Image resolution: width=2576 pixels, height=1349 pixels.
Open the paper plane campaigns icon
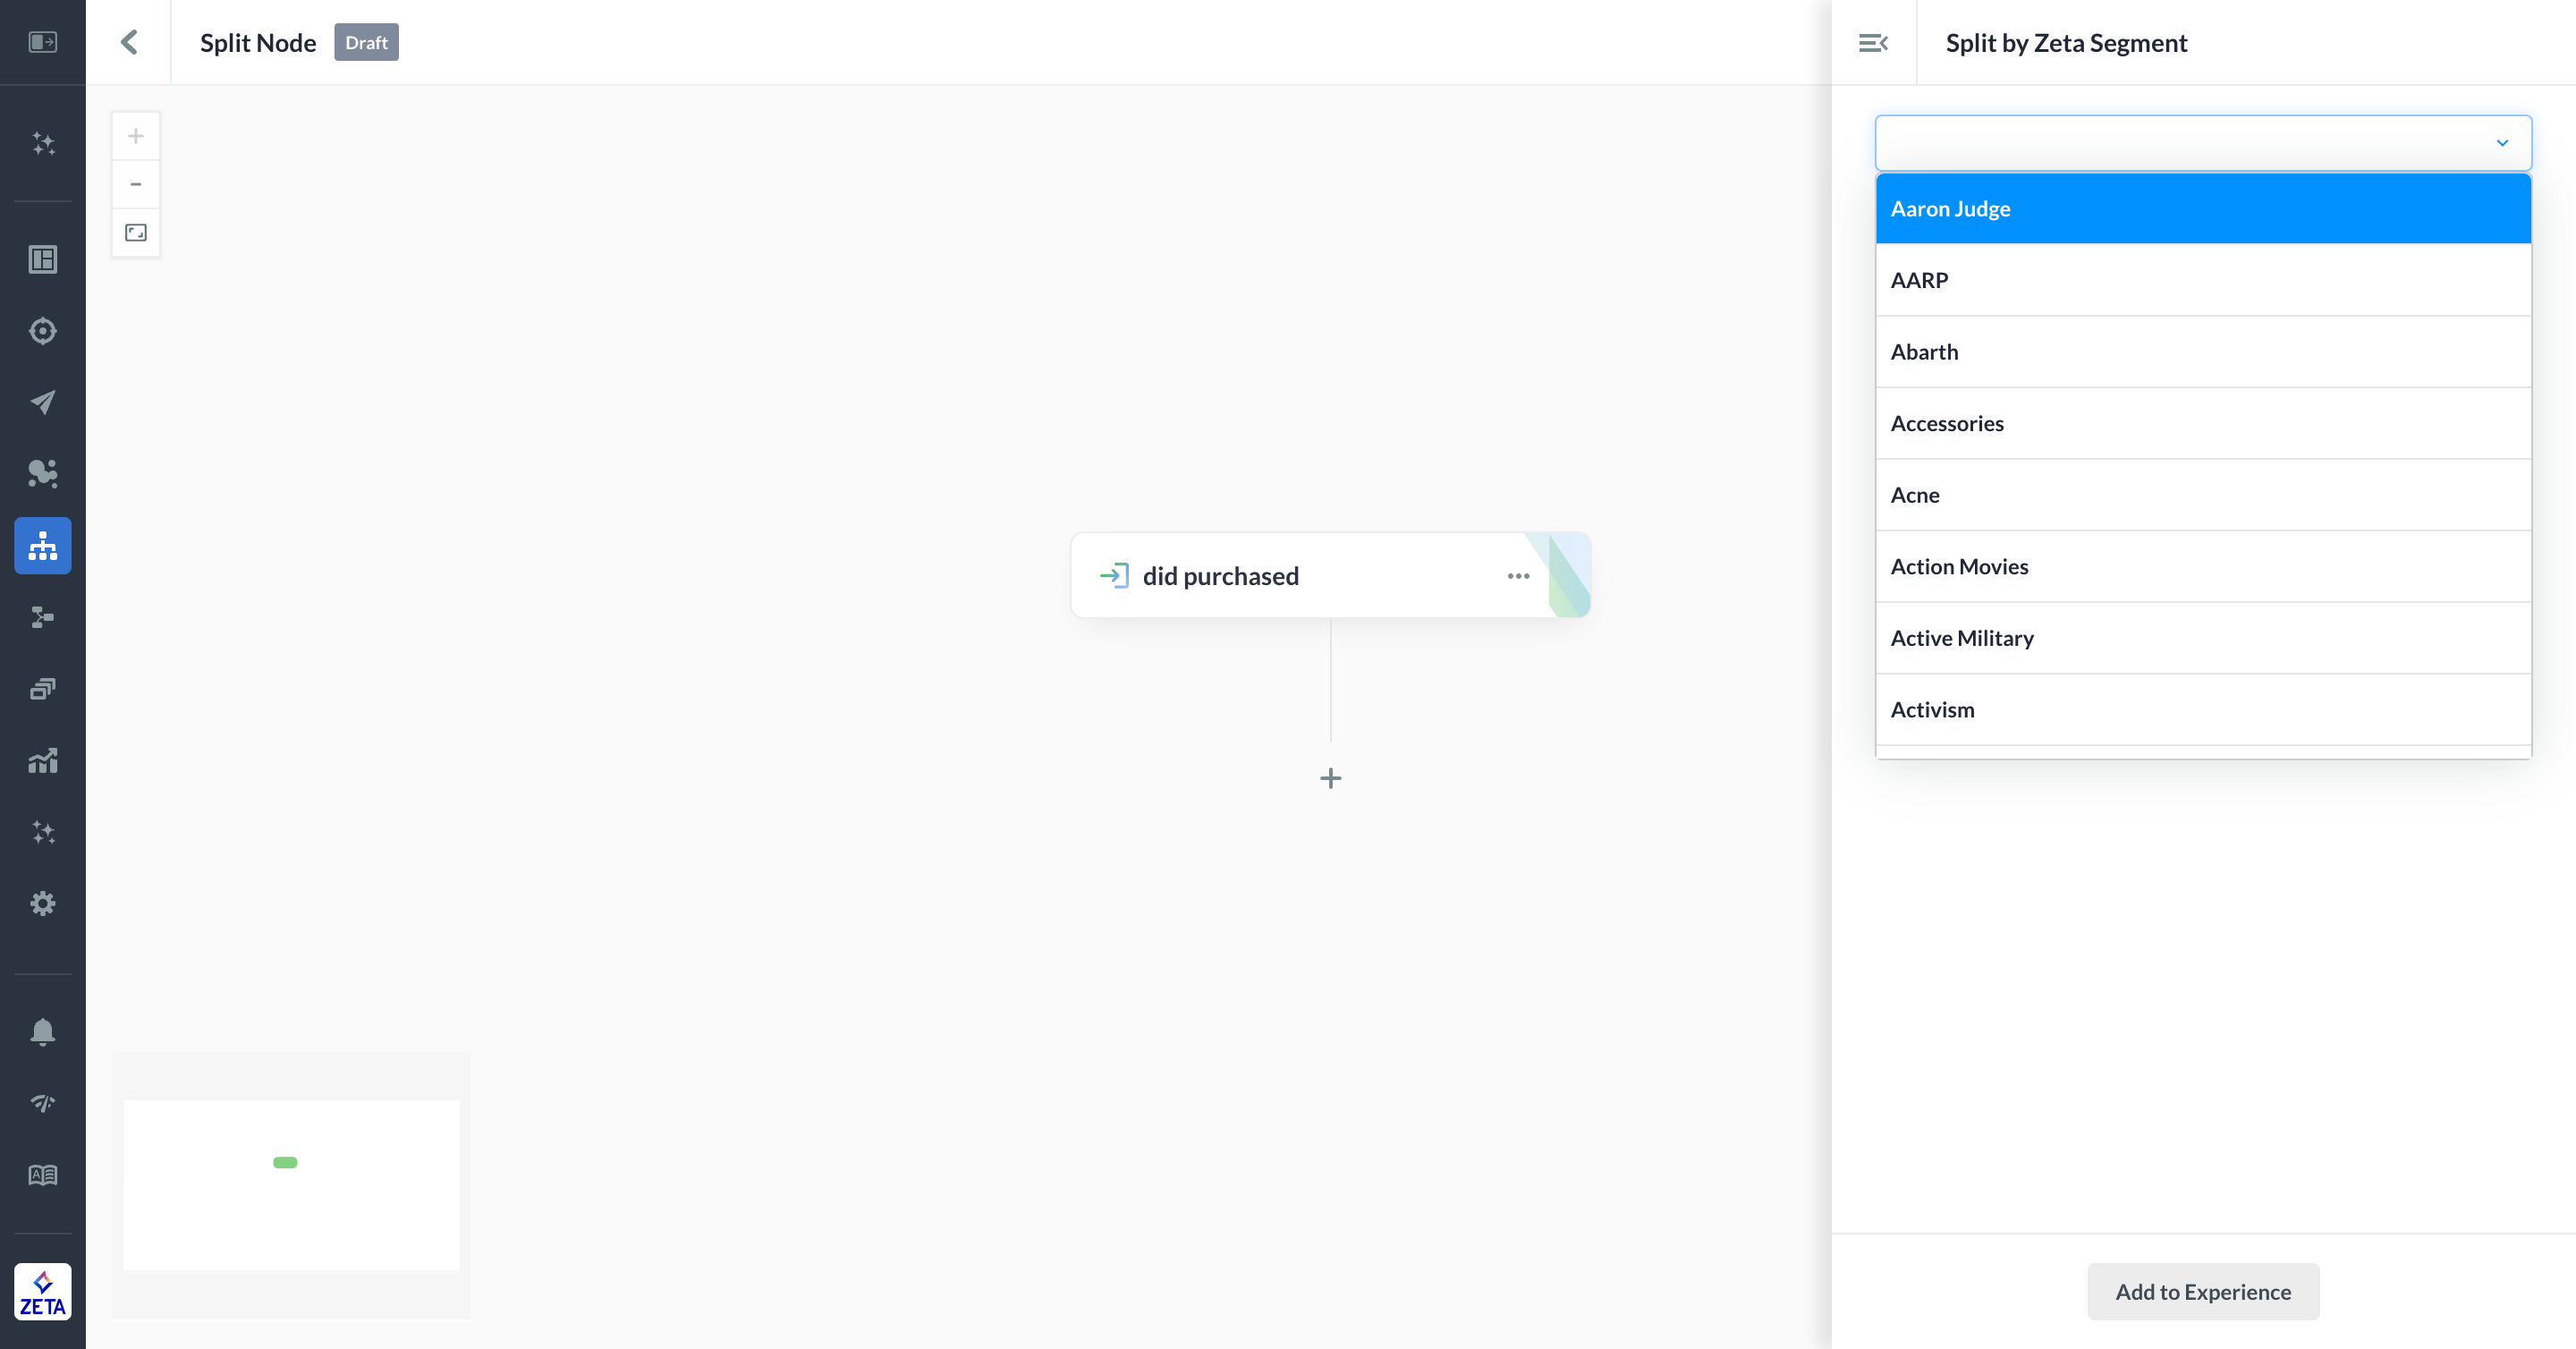pos(42,402)
